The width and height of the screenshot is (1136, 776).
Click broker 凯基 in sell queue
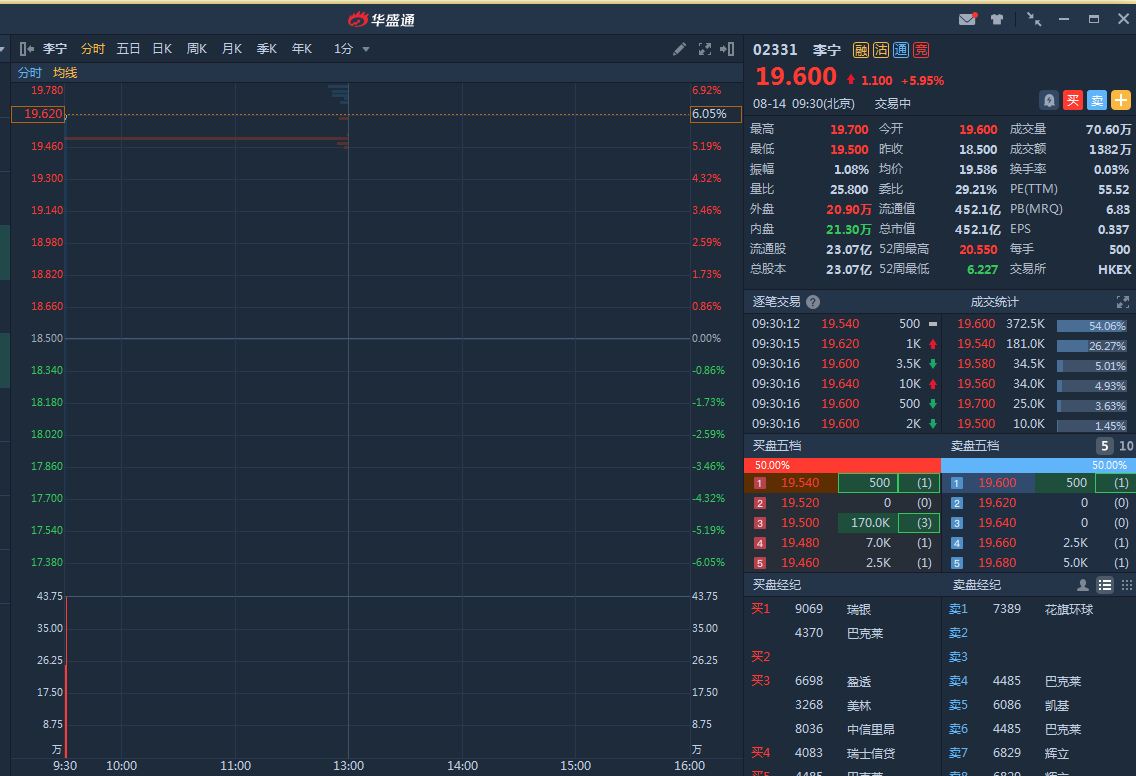[x=1056, y=705]
